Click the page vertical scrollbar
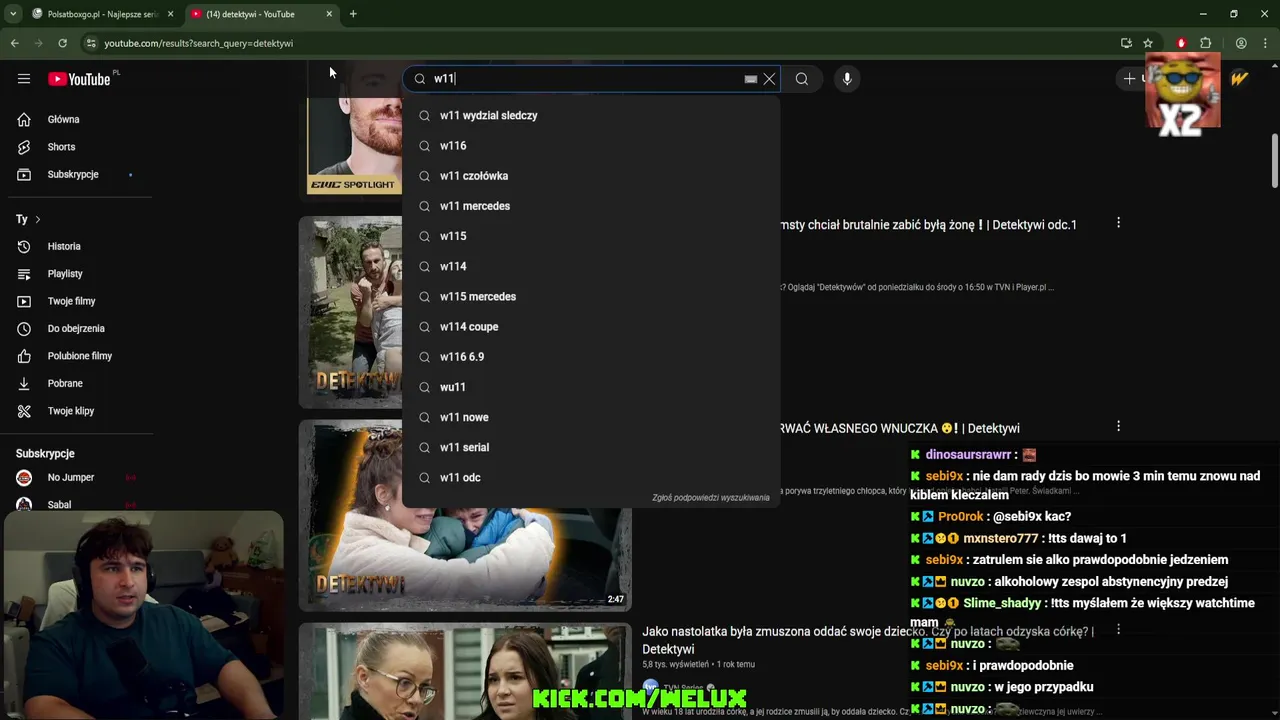 (1275, 160)
